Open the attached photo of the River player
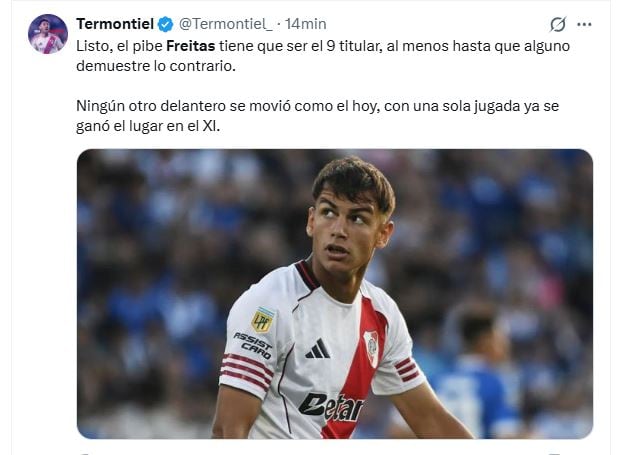This screenshot has width=626, height=455. [335, 294]
